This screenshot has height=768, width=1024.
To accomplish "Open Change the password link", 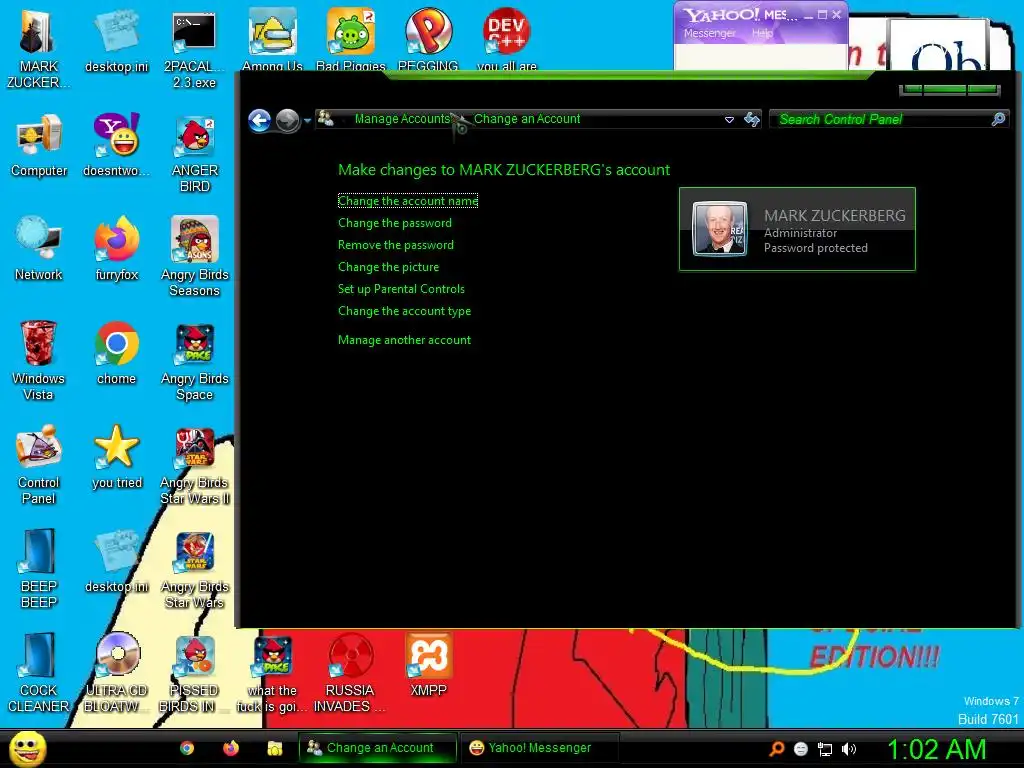I will (x=394, y=223).
